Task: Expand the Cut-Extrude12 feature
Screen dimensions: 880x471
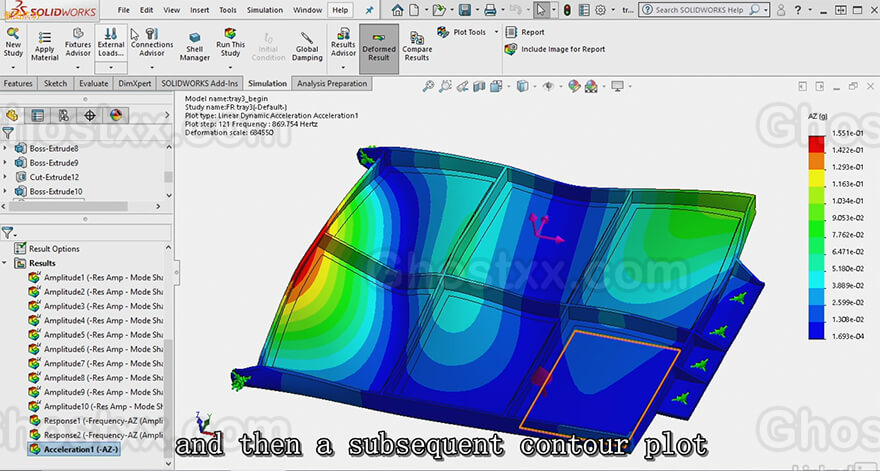Action: click(6, 177)
